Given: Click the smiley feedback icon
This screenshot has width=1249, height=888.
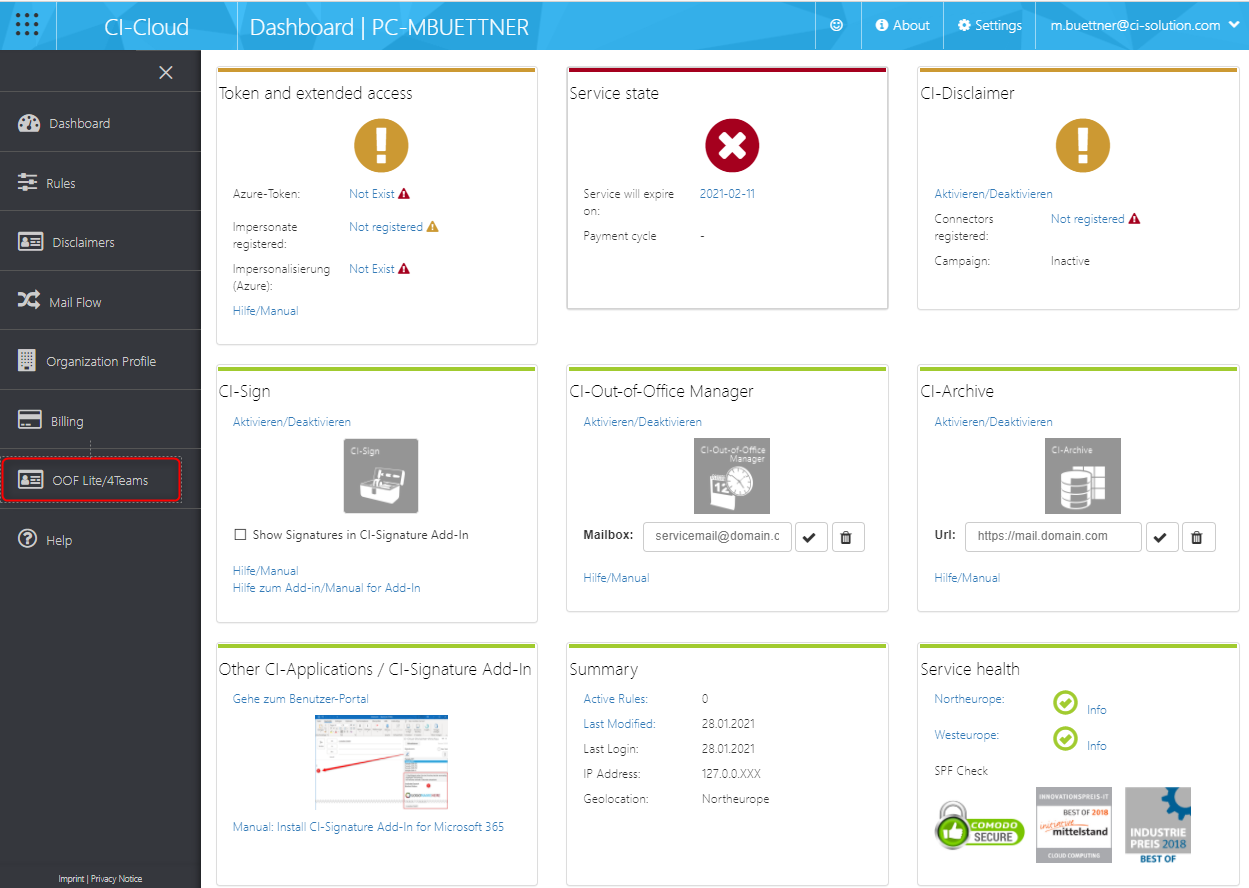Looking at the screenshot, I should (837, 26).
